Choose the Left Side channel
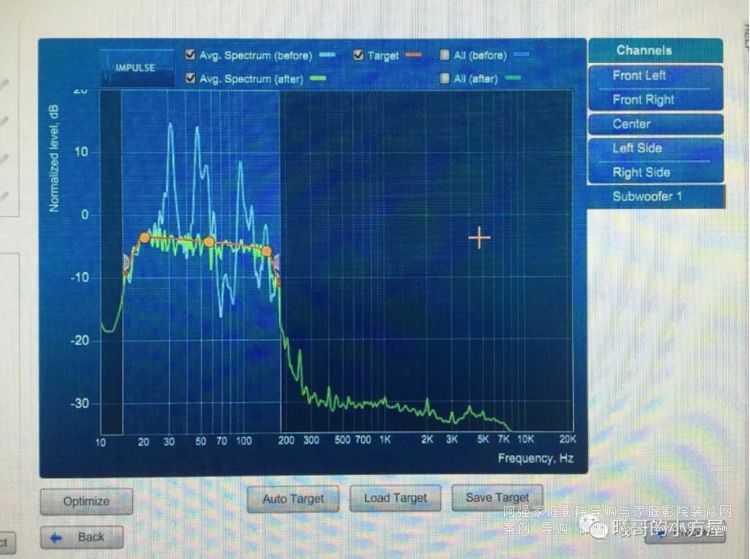This screenshot has width=750, height=559. click(x=655, y=148)
